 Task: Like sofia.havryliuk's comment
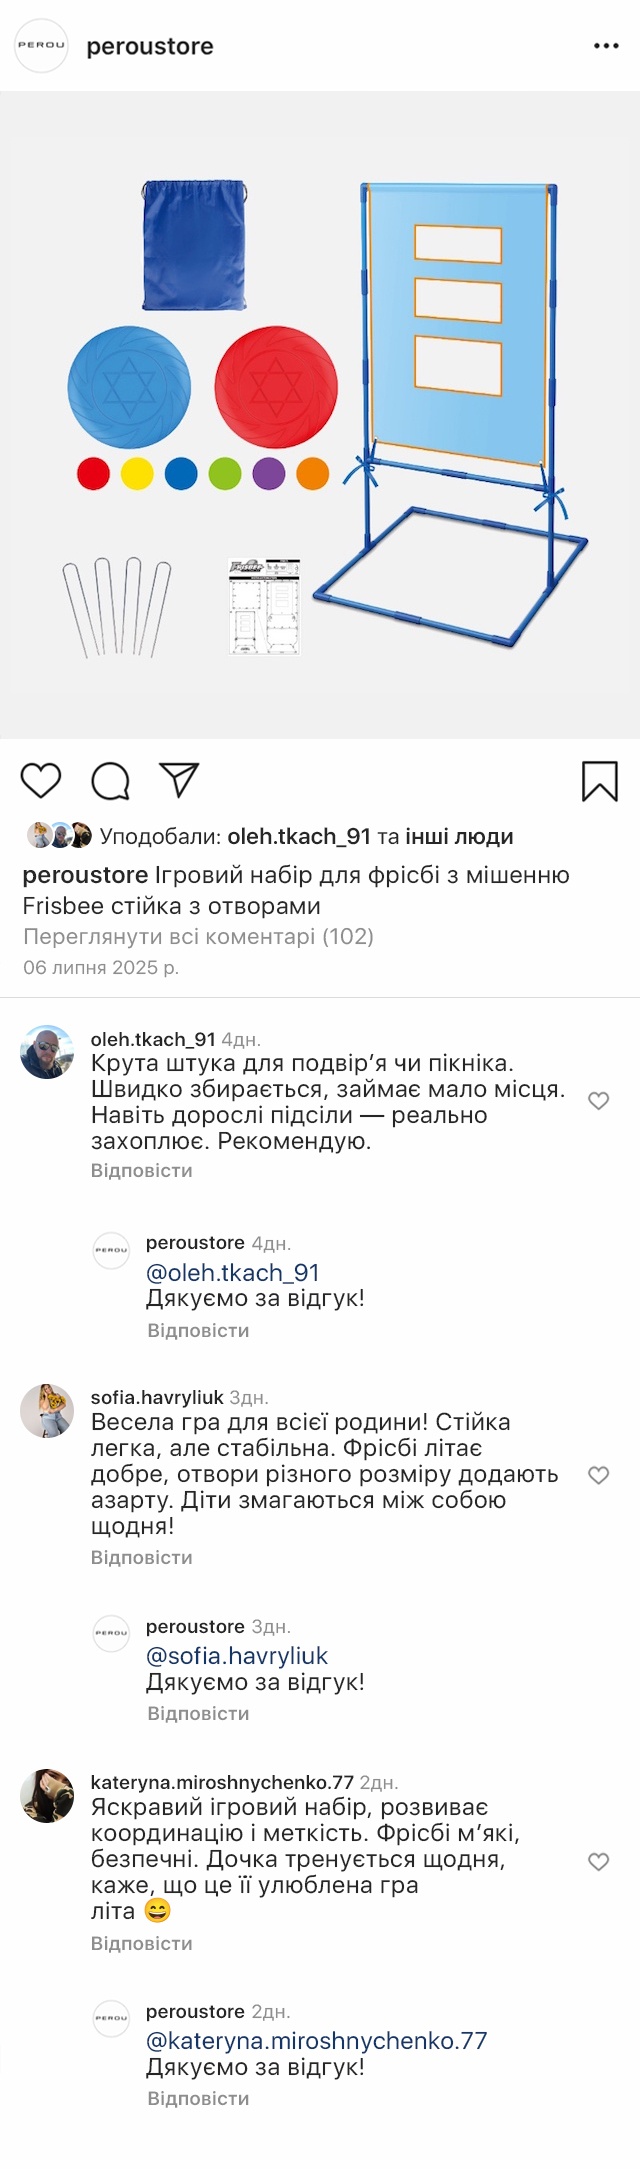(599, 1475)
